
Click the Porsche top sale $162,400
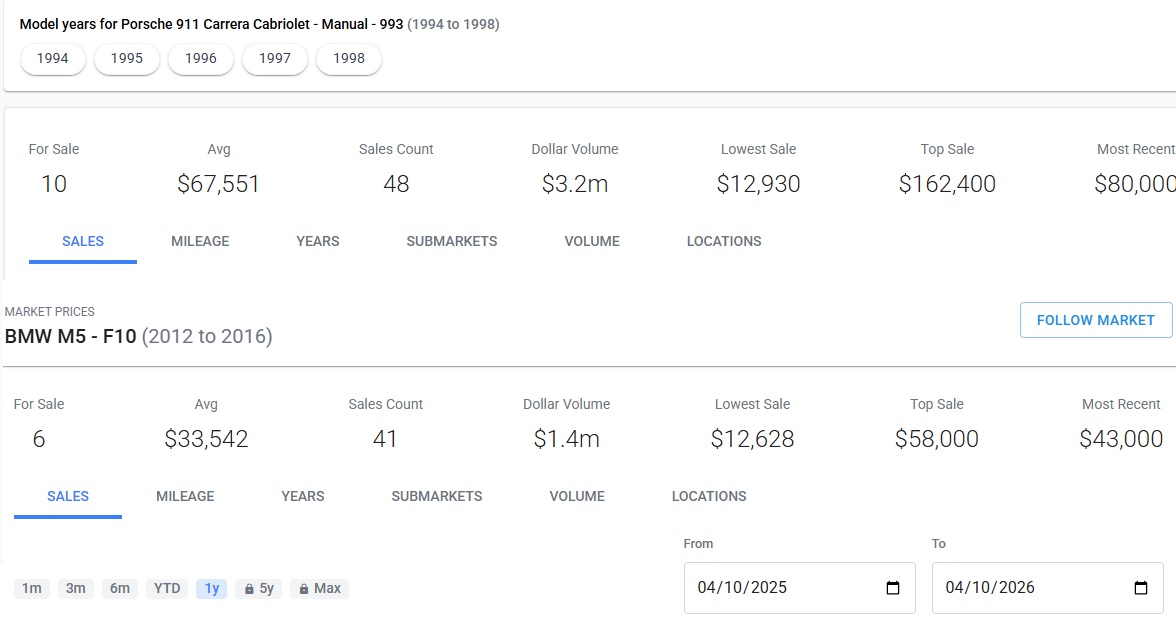point(947,184)
